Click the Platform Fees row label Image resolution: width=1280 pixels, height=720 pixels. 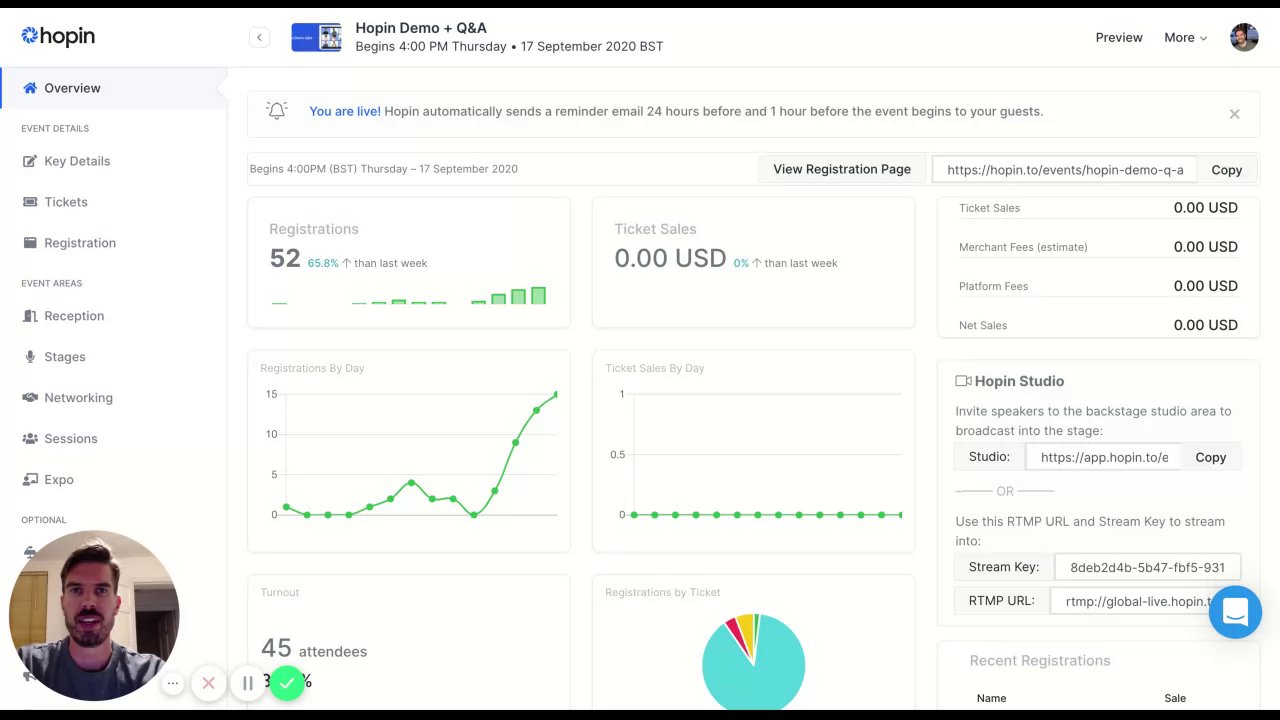(x=993, y=286)
